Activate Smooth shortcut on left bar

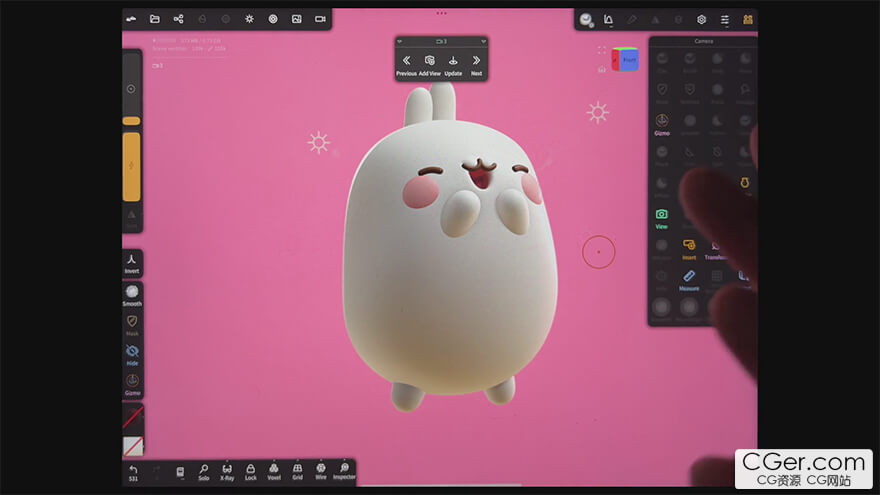(x=132, y=295)
